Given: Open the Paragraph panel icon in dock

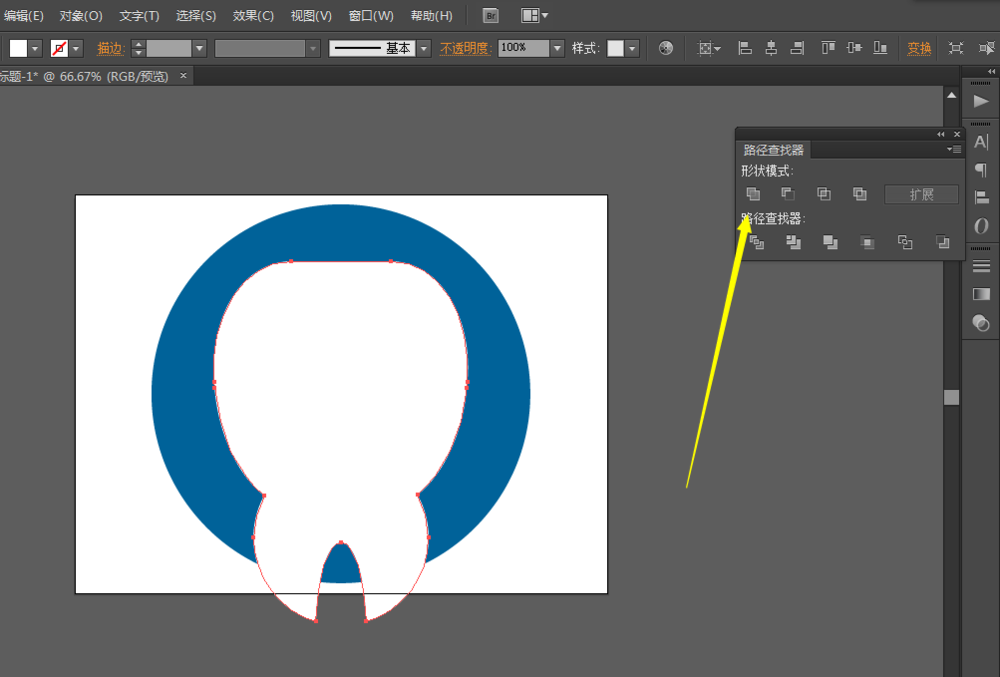Looking at the screenshot, I should 981,170.
